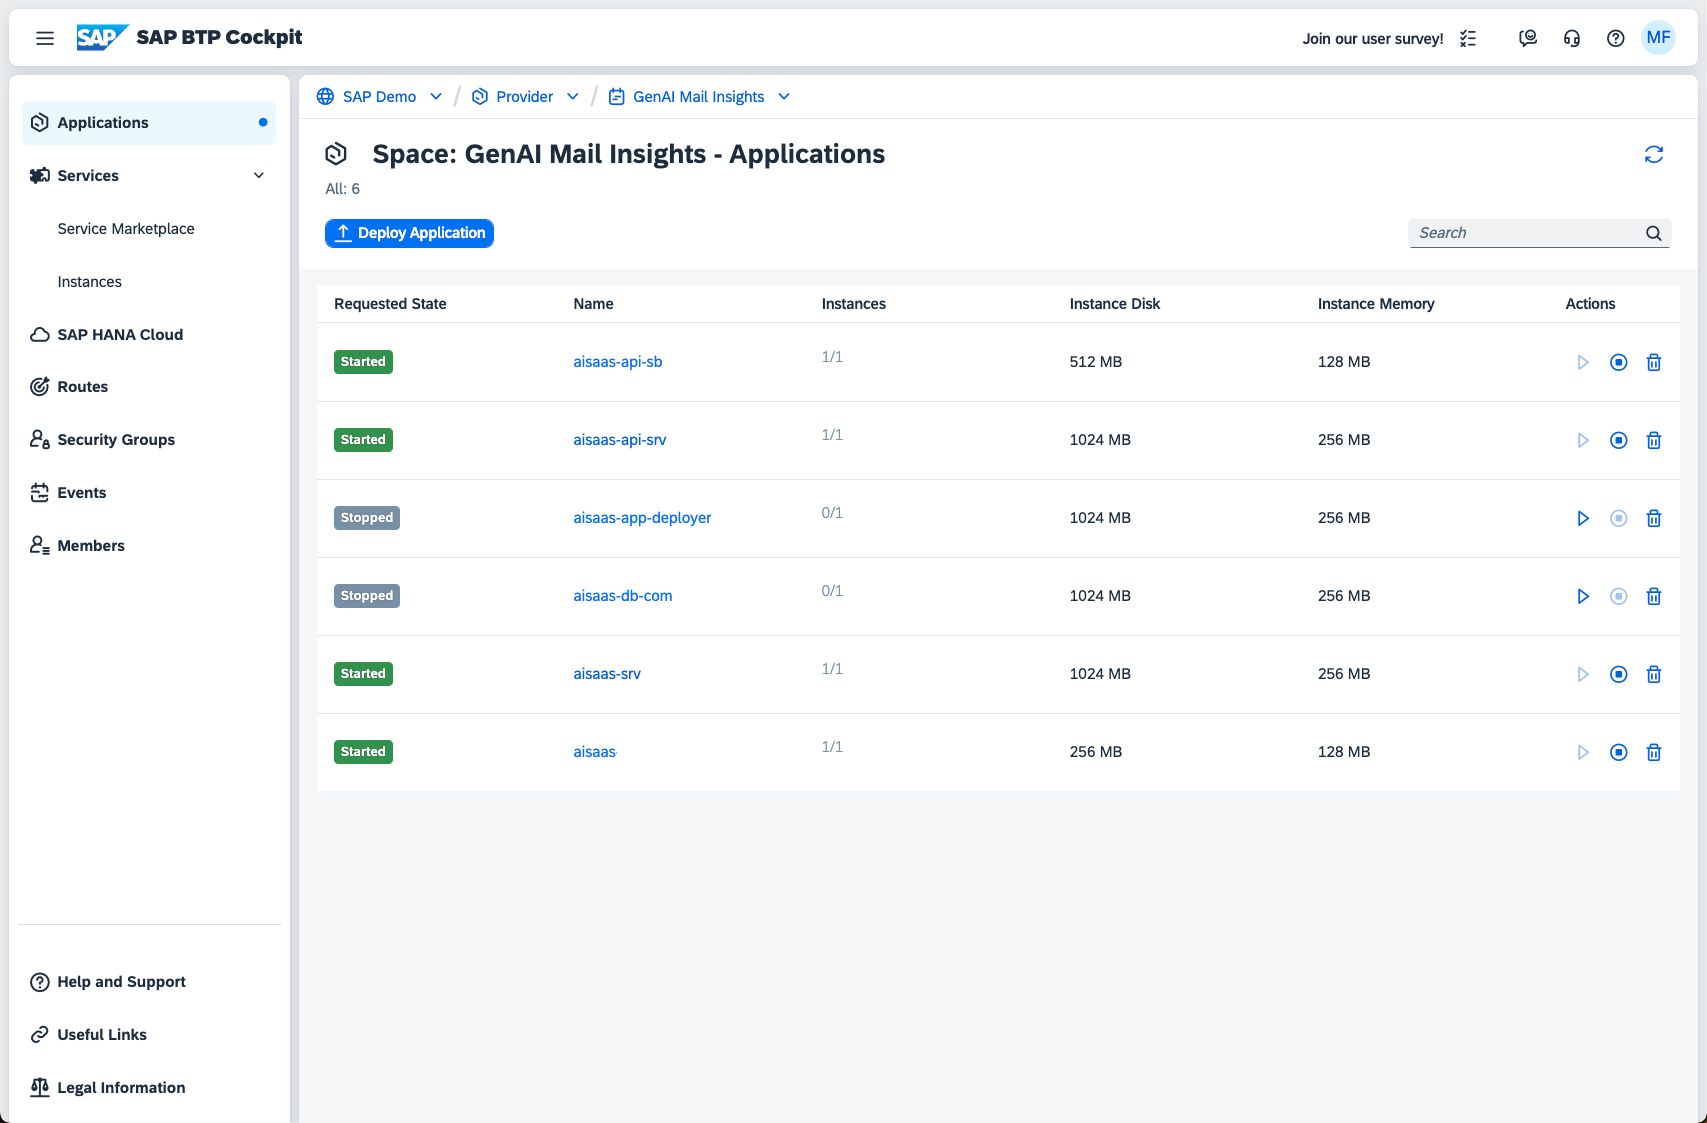Click the 'All: 6' count text

tap(343, 189)
